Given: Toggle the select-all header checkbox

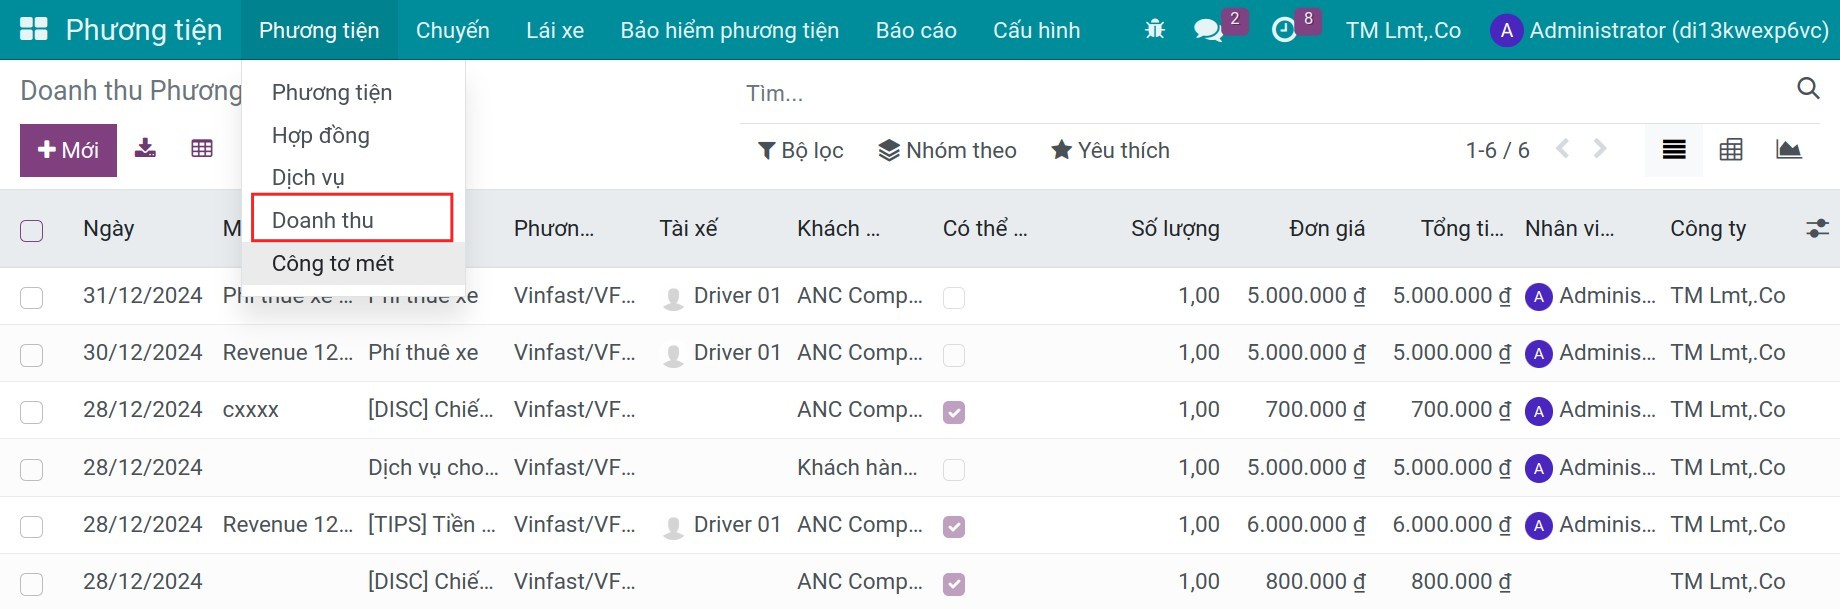Looking at the screenshot, I should pos(32,231).
